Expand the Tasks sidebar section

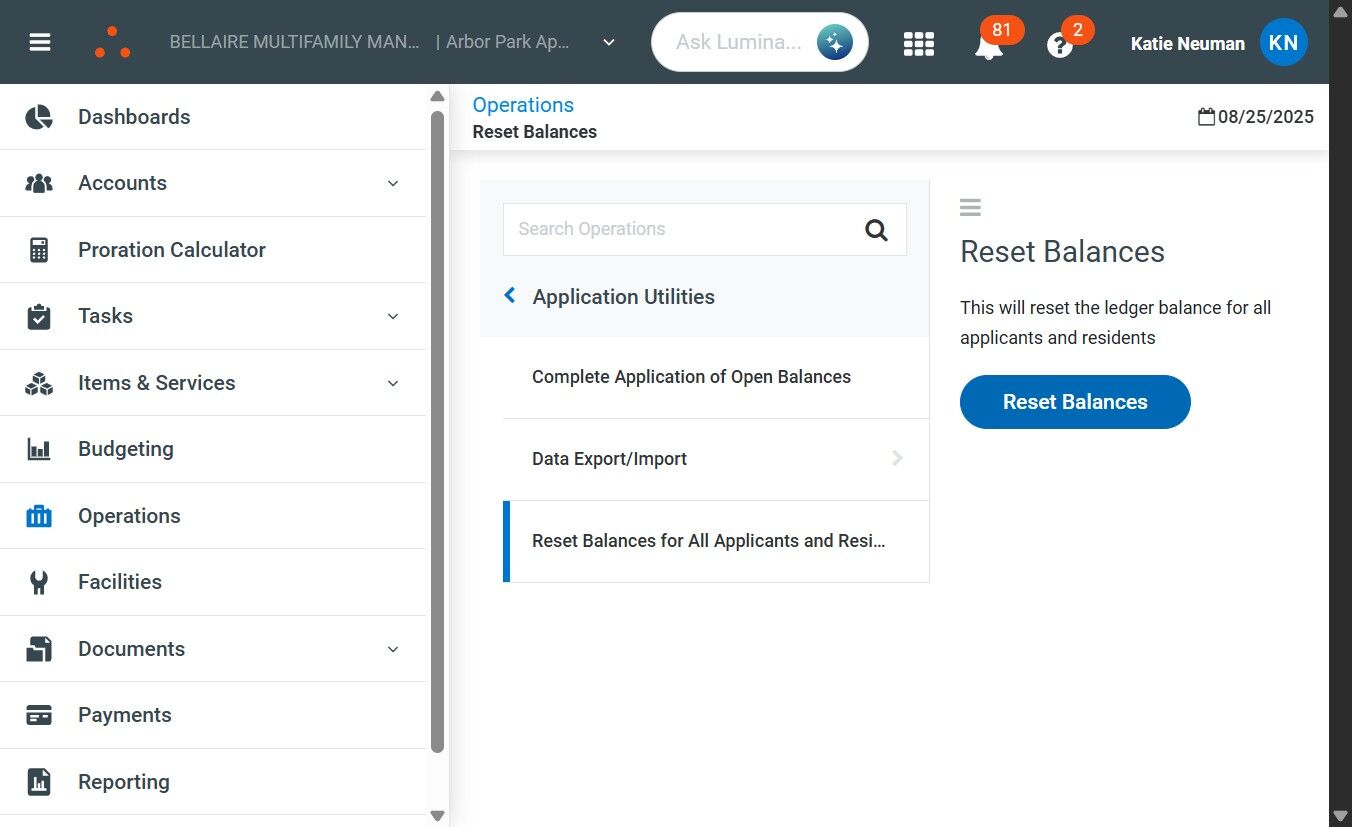(393, 316)
